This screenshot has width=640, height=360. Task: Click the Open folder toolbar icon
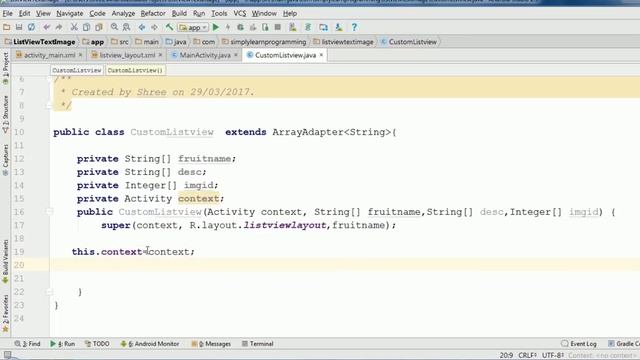click(7, 27)
